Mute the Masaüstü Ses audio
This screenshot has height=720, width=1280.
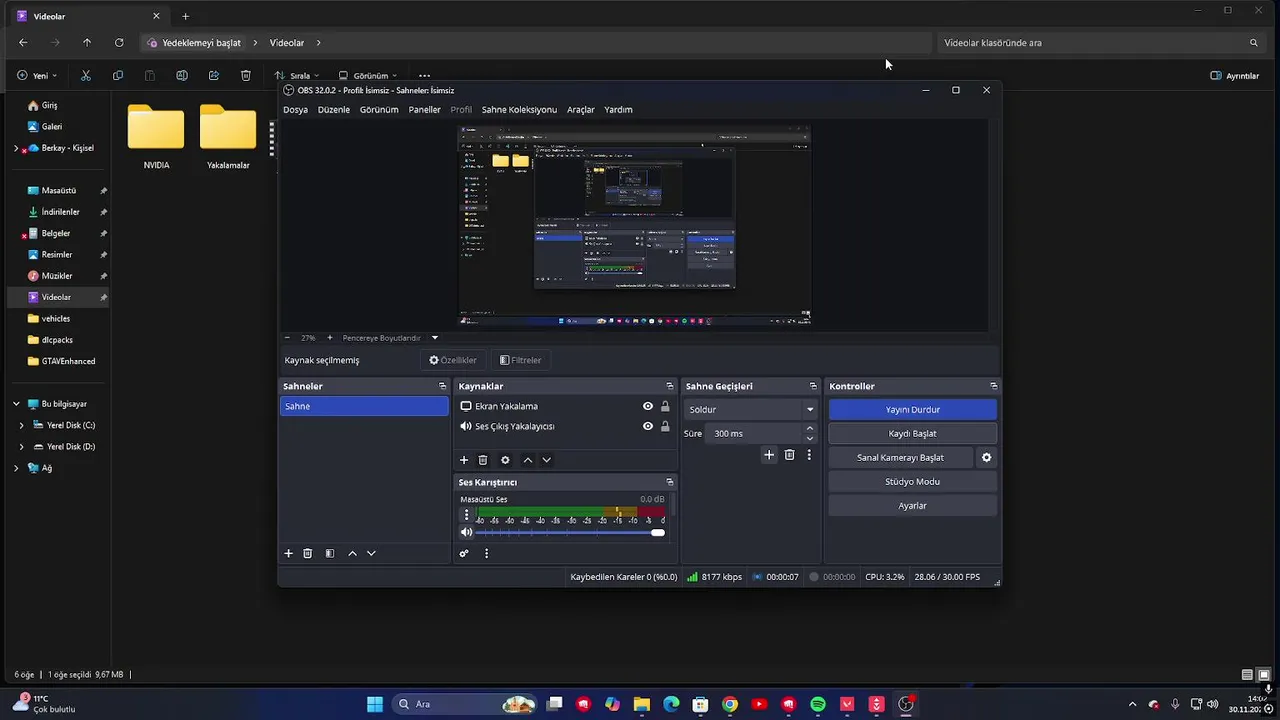(466, 532)
